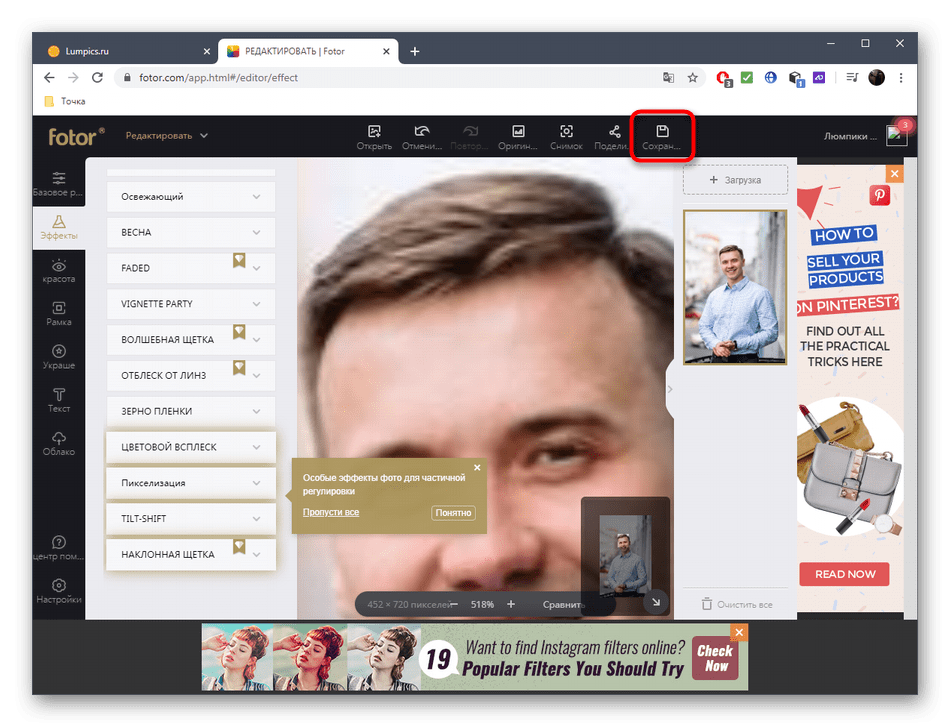
Task: Zoom out with the minus button
Action: point(454,604)
